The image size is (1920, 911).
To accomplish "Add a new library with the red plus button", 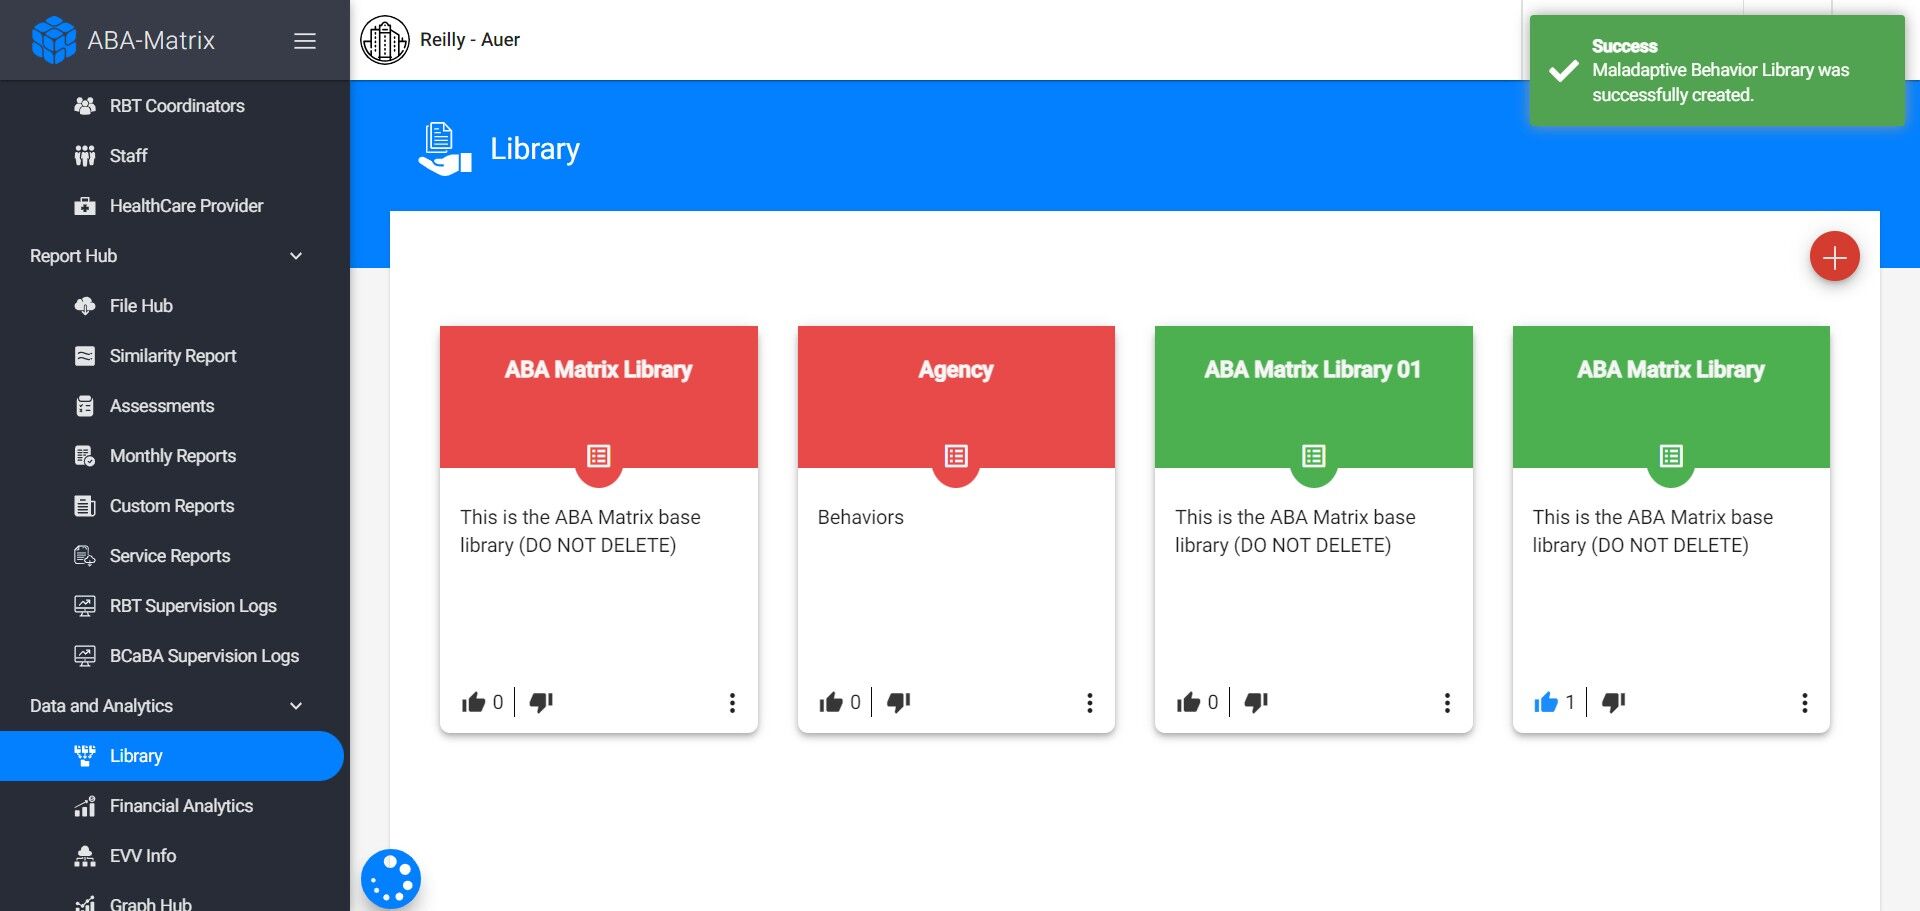I will (x=1834, y=257).
